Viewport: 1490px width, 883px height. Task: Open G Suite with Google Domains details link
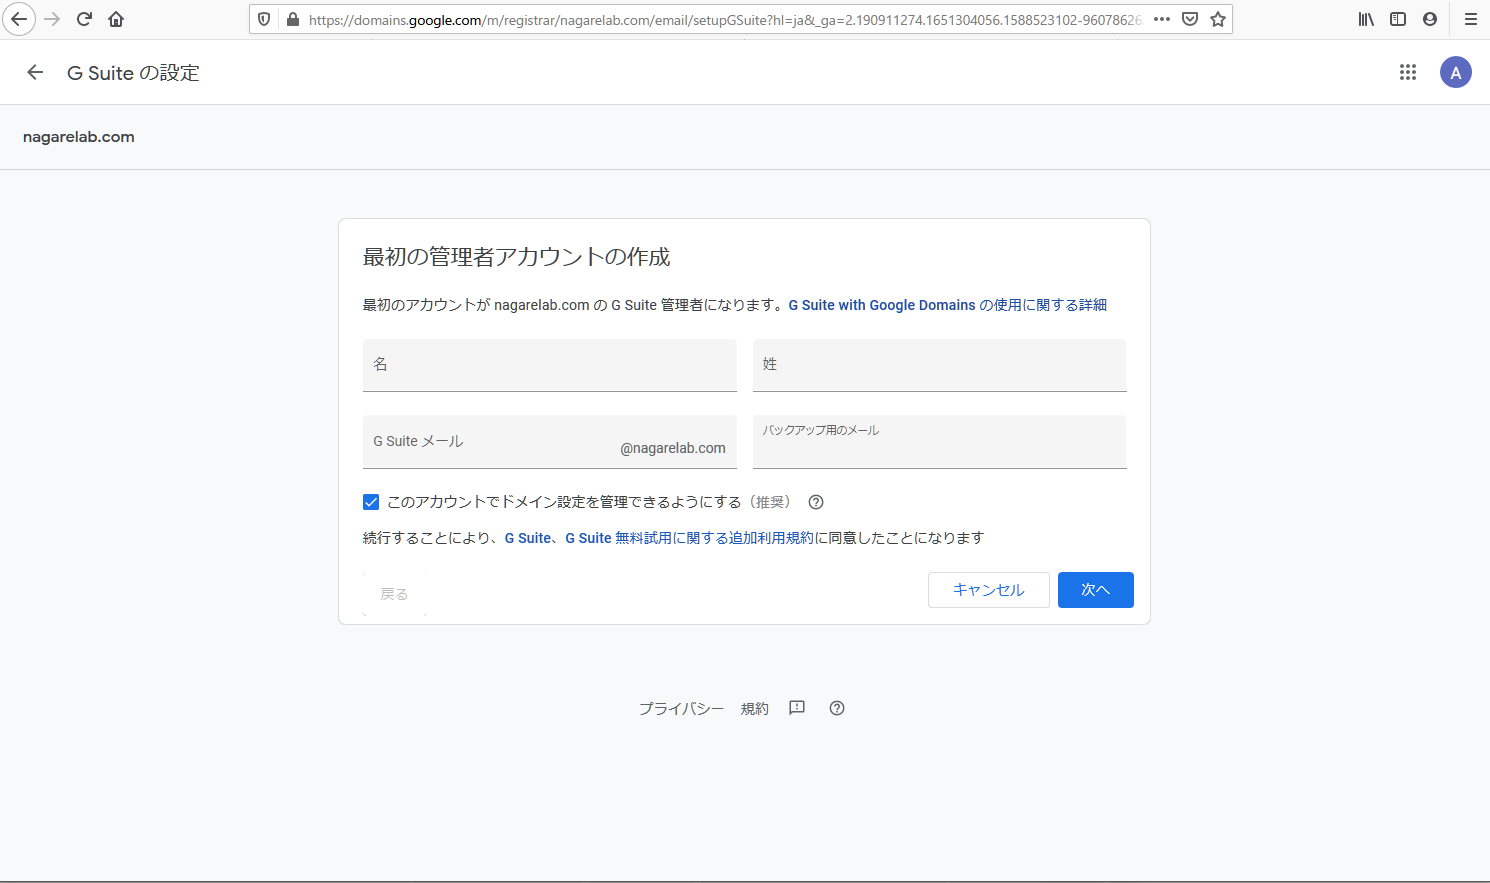(x=947, y=305)
